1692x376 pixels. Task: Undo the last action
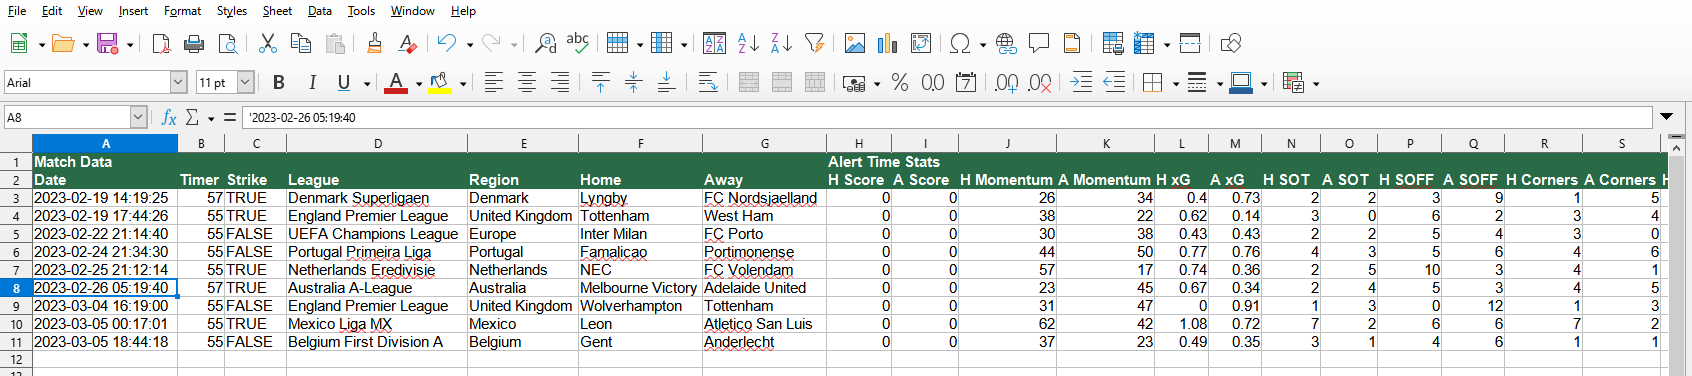point(447,43)
